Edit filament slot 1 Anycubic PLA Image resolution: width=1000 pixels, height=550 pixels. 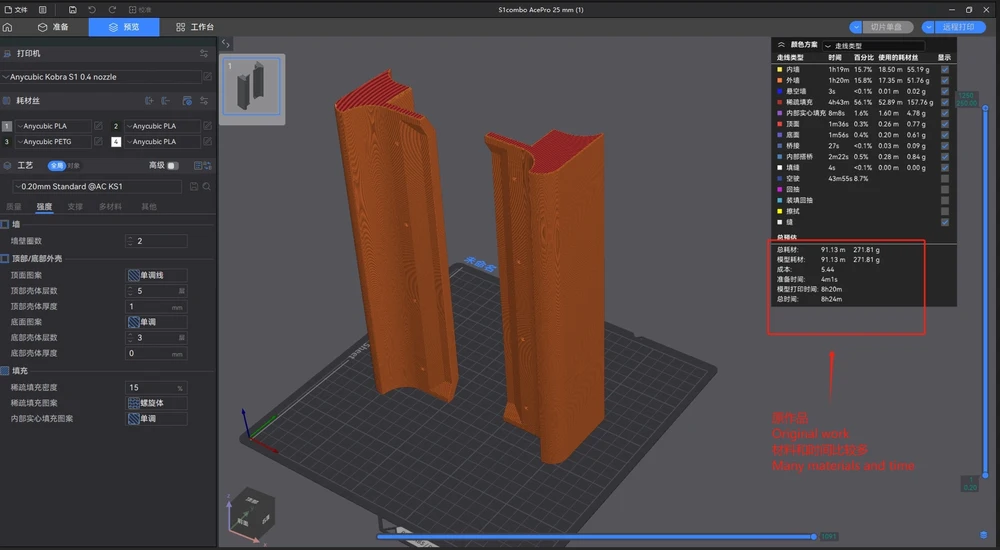point(98,126)
